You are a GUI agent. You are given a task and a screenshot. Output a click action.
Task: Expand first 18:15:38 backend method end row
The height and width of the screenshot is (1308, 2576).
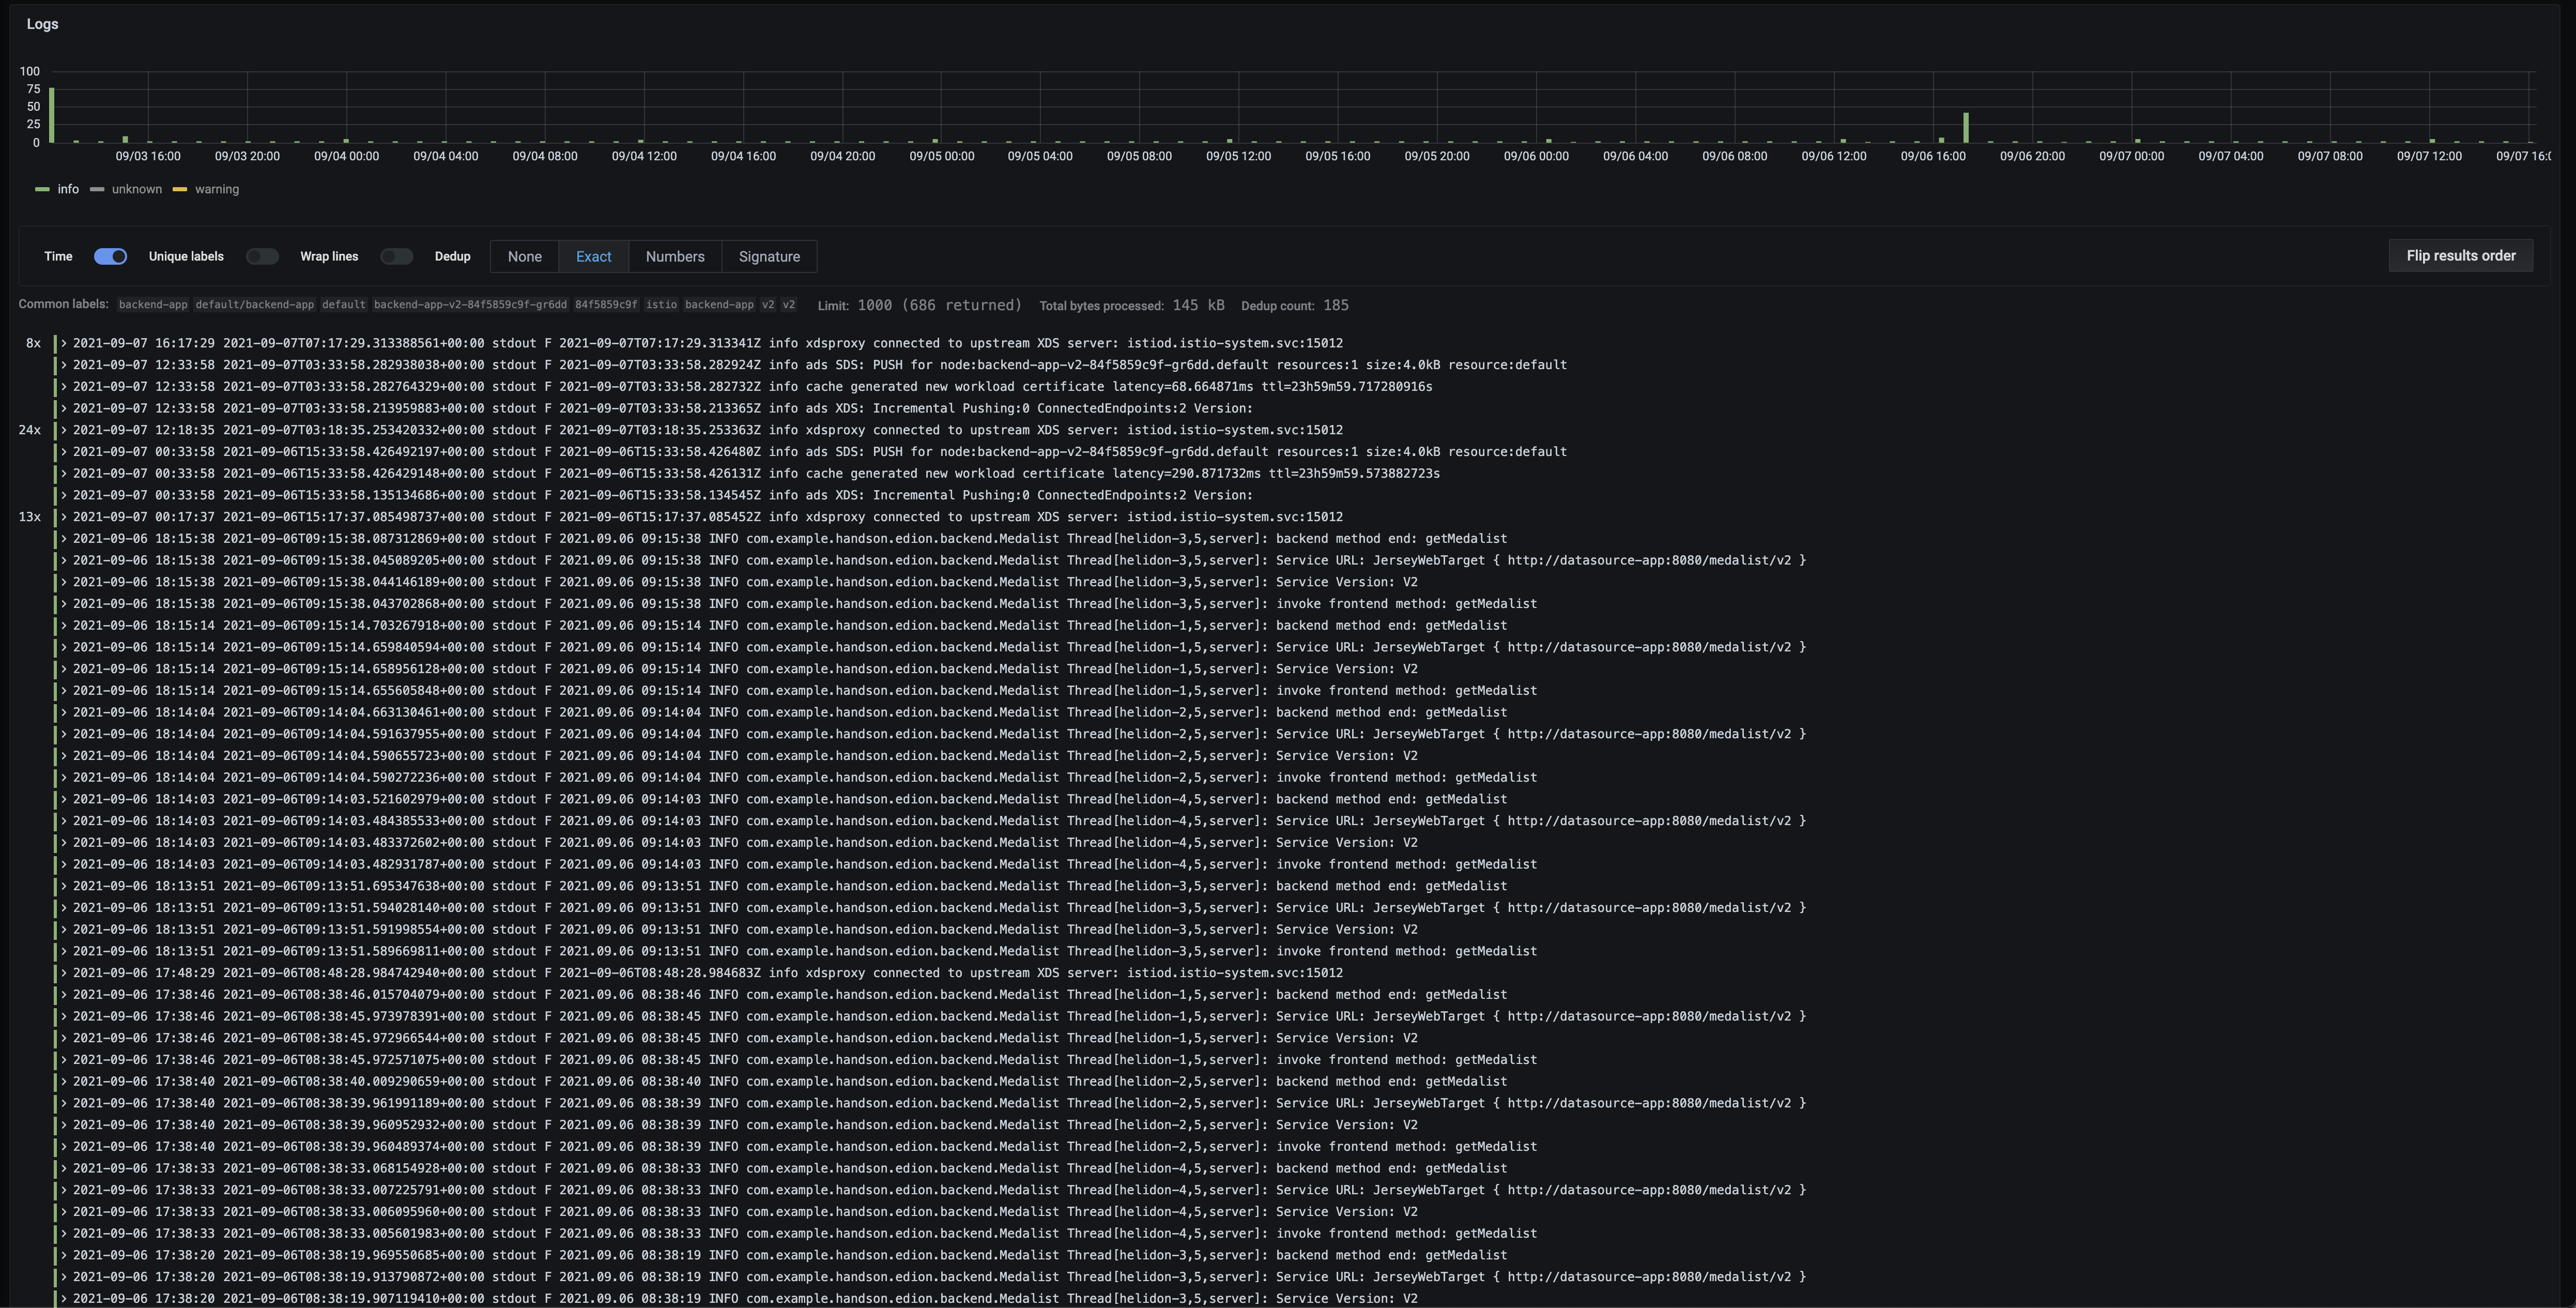coord(64,539)
